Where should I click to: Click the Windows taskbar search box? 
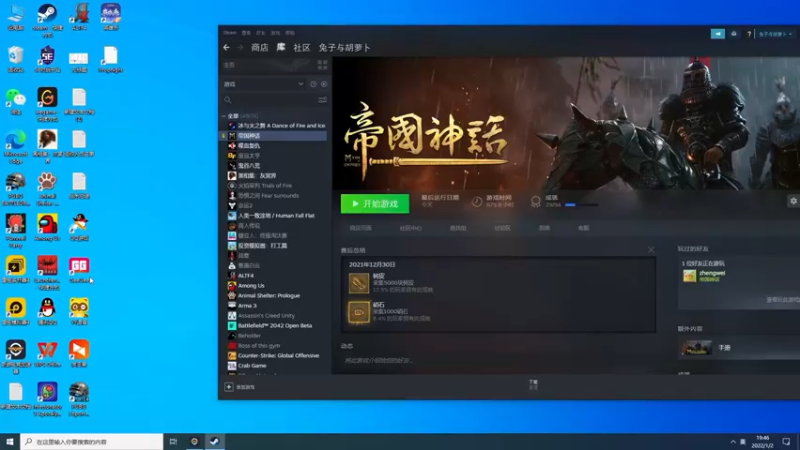(92, 441)
